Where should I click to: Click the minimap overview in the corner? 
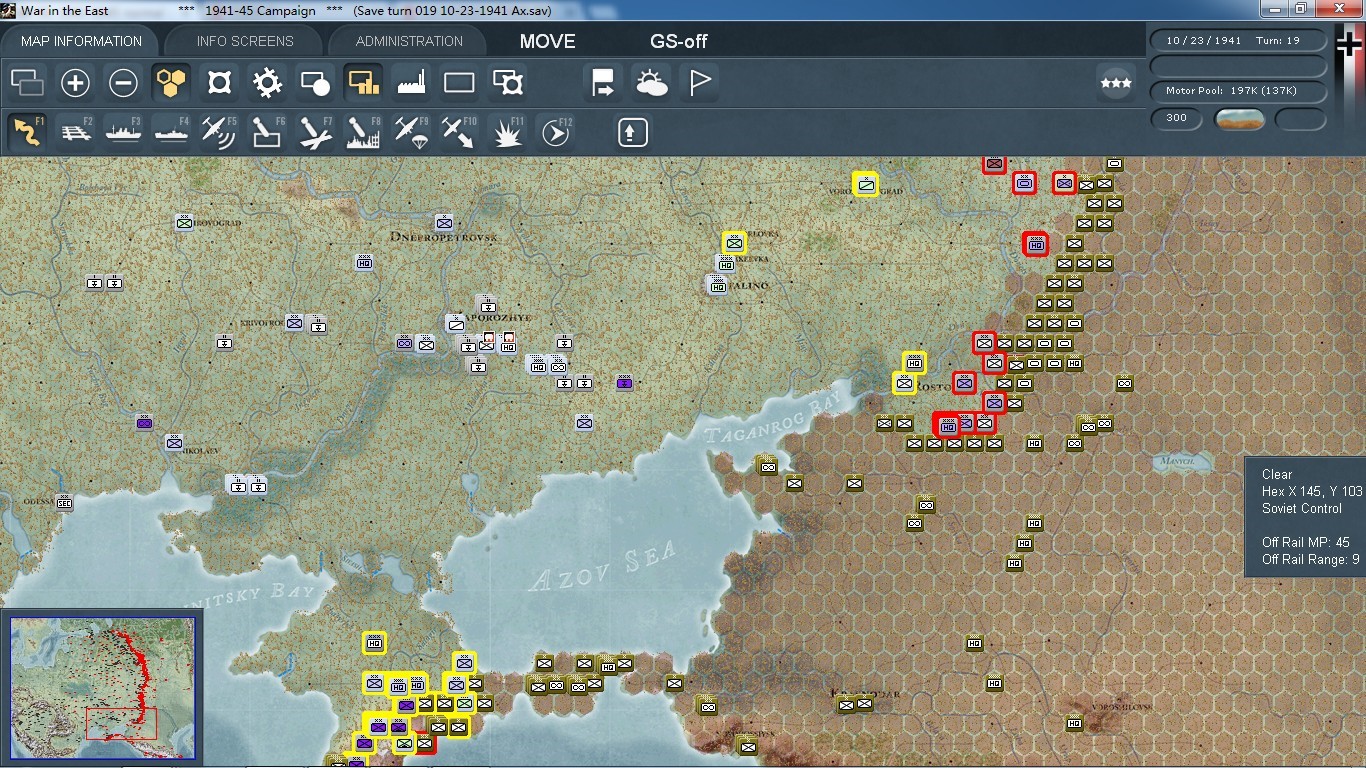[103, 688]
